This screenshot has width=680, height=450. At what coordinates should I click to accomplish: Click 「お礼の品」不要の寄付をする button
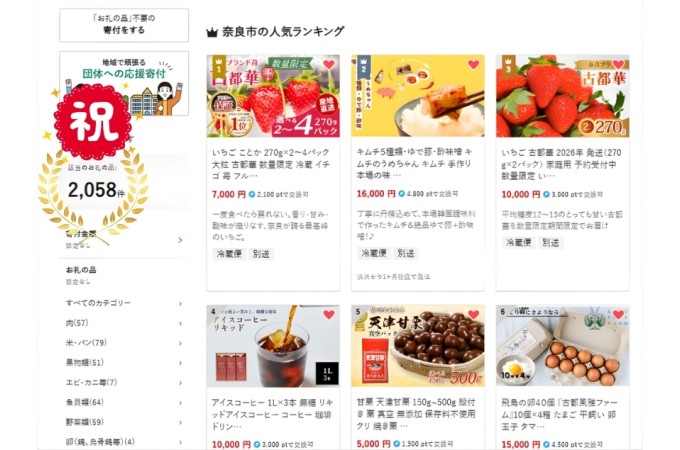(124, 25)
